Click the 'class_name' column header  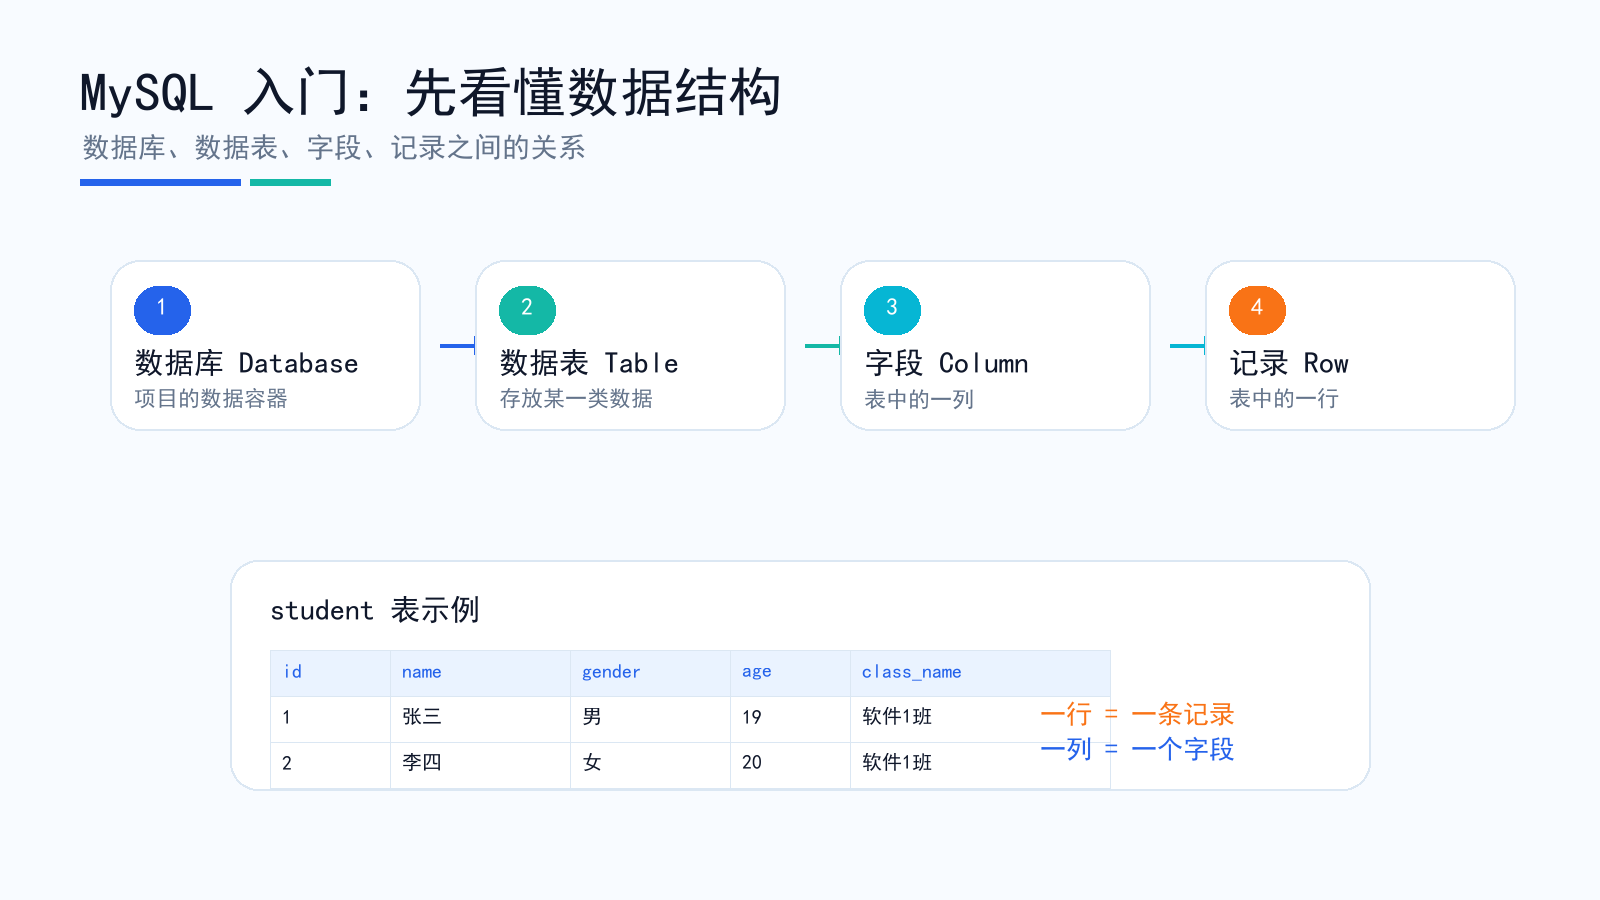(980, 673)
